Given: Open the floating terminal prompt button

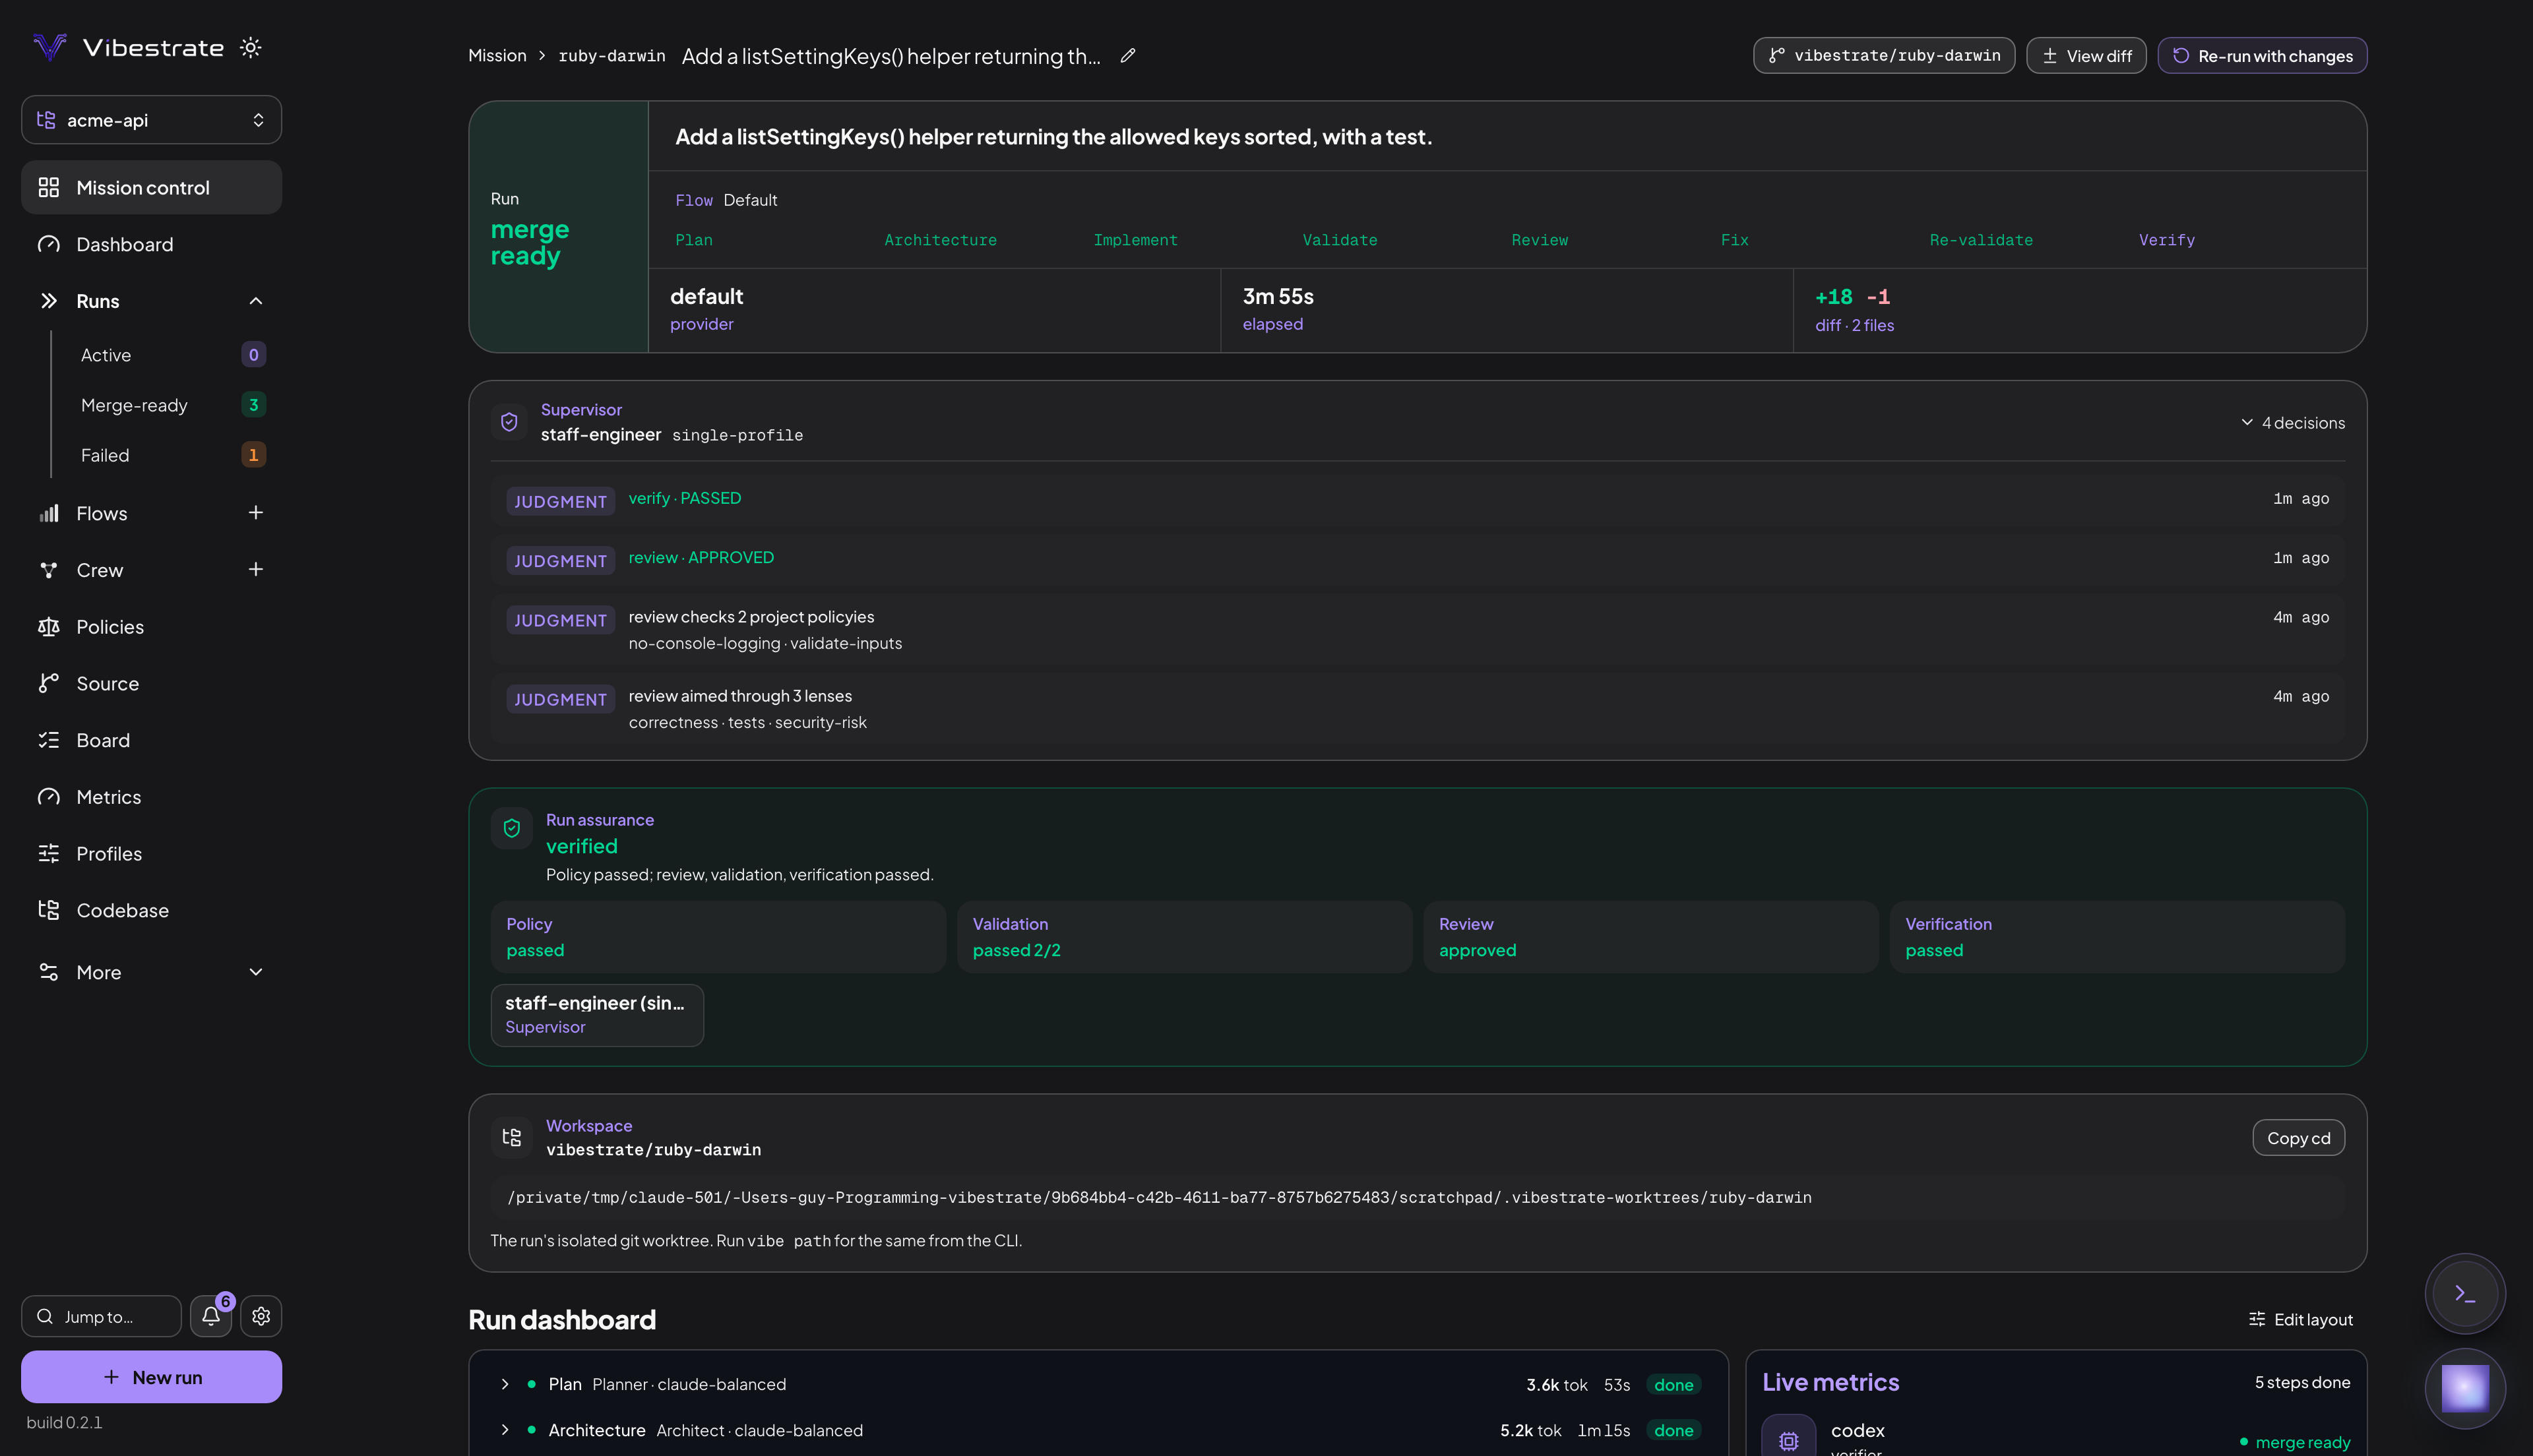Looking at the screenshot, I should pos(2465,1293).
